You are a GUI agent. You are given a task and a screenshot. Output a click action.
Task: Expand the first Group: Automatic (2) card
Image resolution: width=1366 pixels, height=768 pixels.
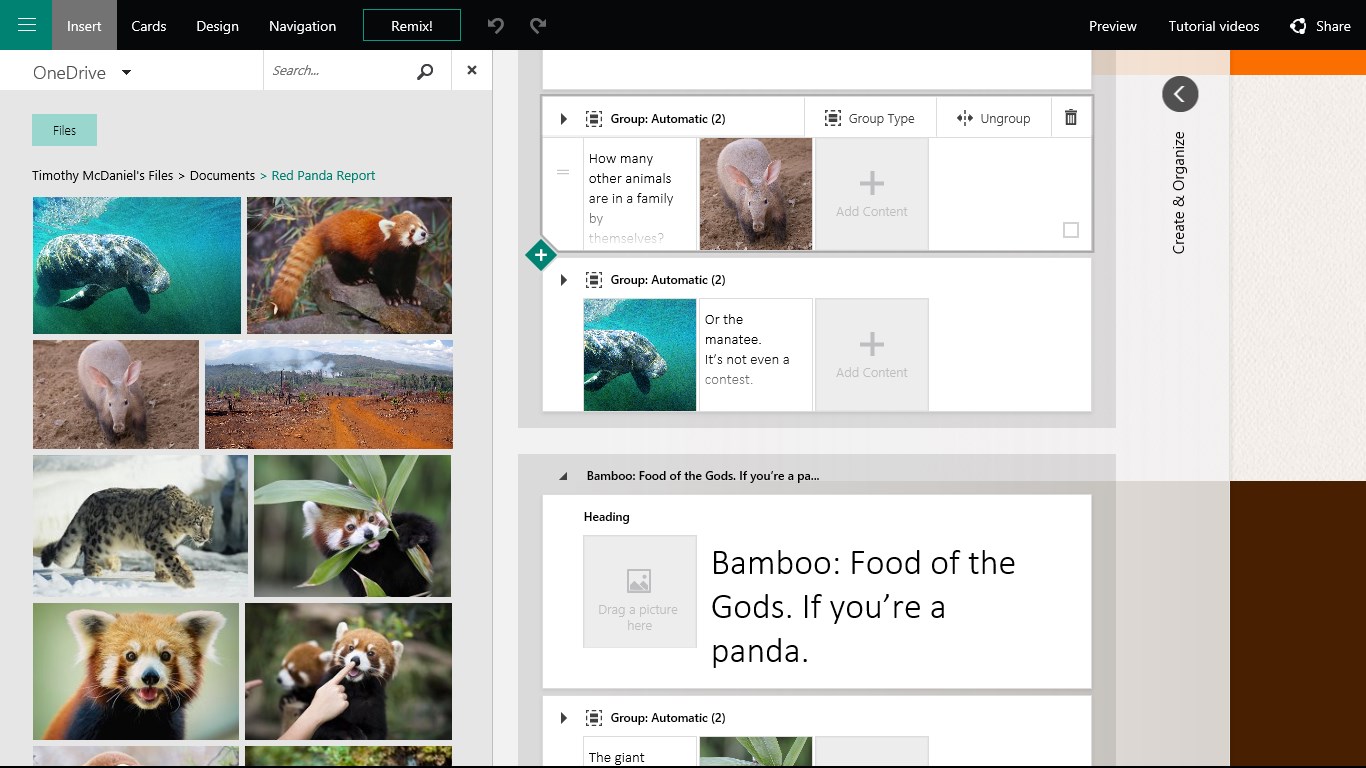click(563, 119)
